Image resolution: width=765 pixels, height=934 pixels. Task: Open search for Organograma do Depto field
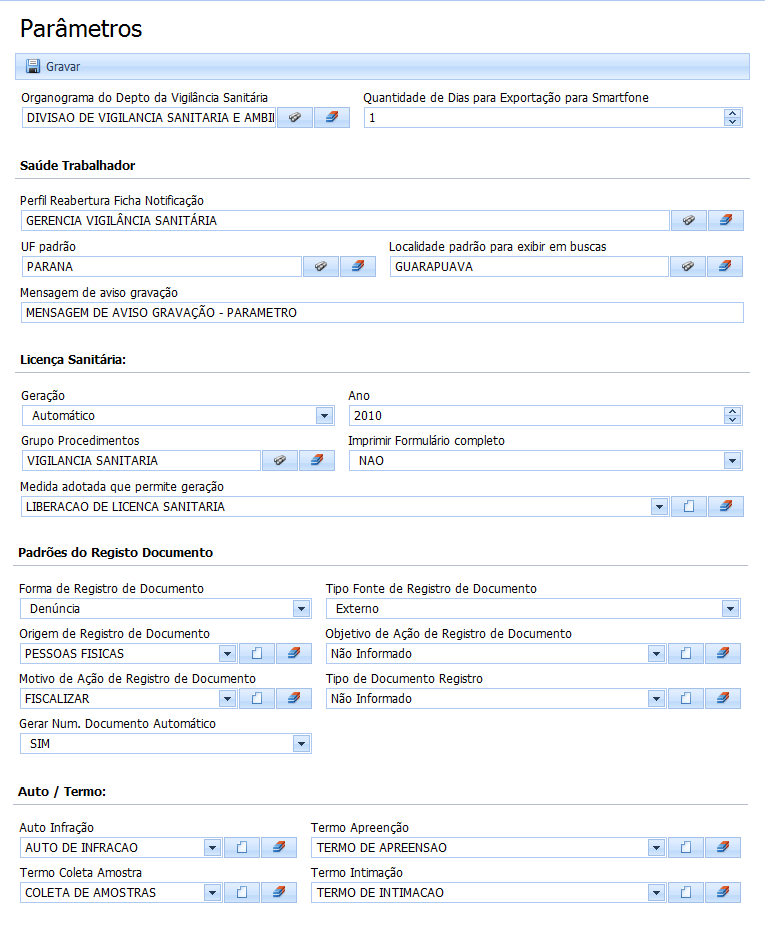click(x=295, y=117)
